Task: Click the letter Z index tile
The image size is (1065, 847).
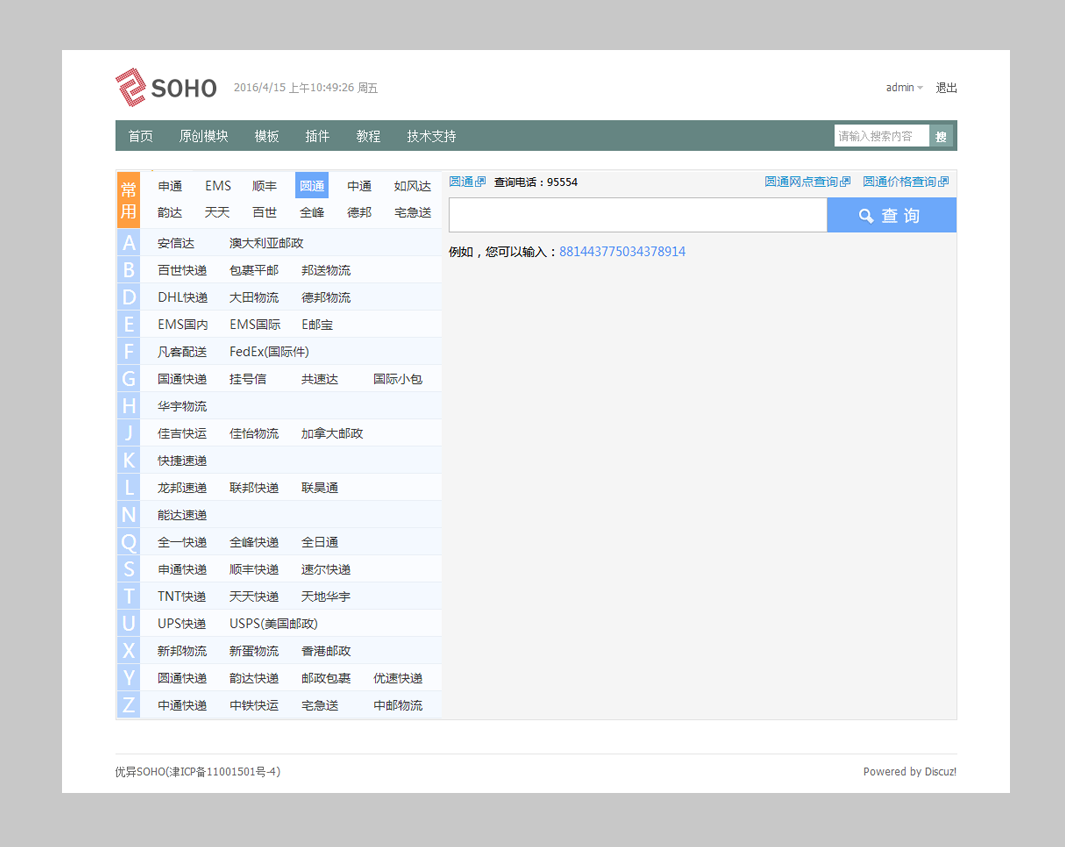Action: pyautogui.click(x=128, y=705)
